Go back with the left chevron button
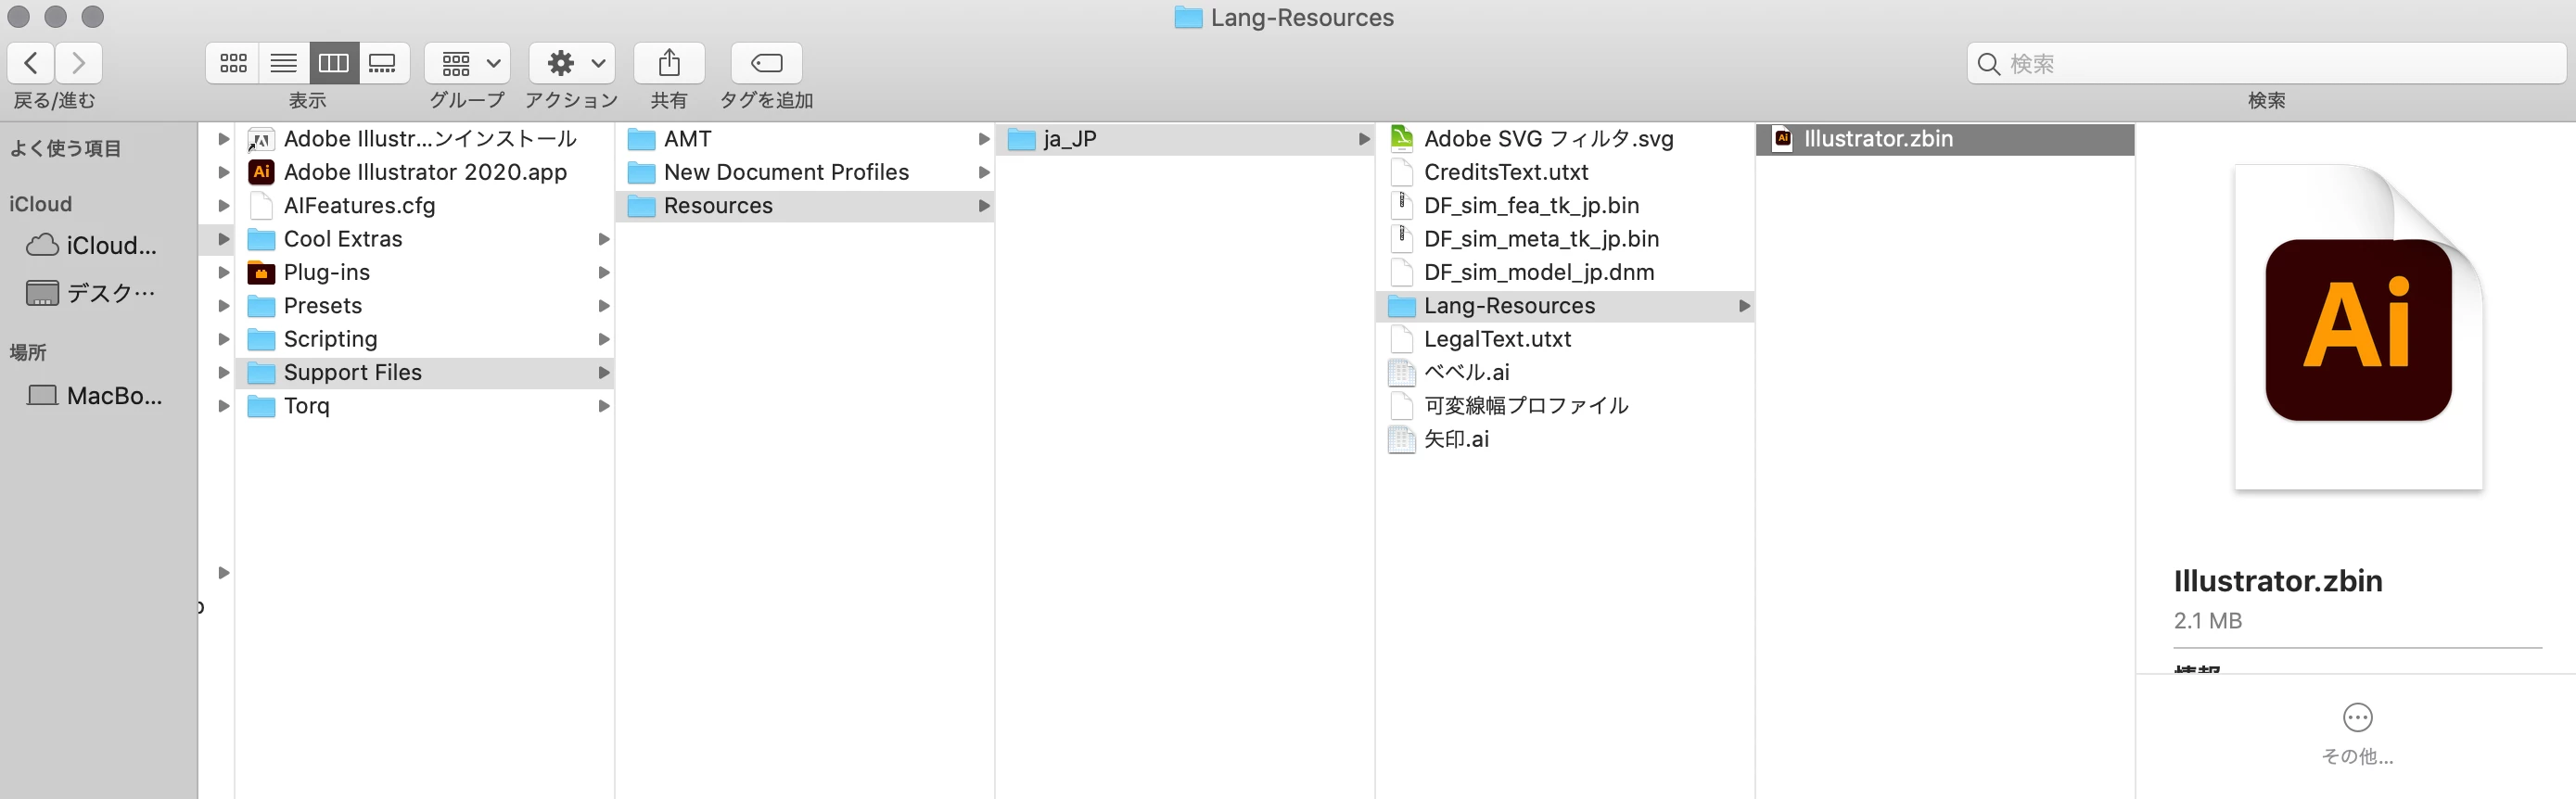Screen dimensions: 2576x799 point(30,63)
